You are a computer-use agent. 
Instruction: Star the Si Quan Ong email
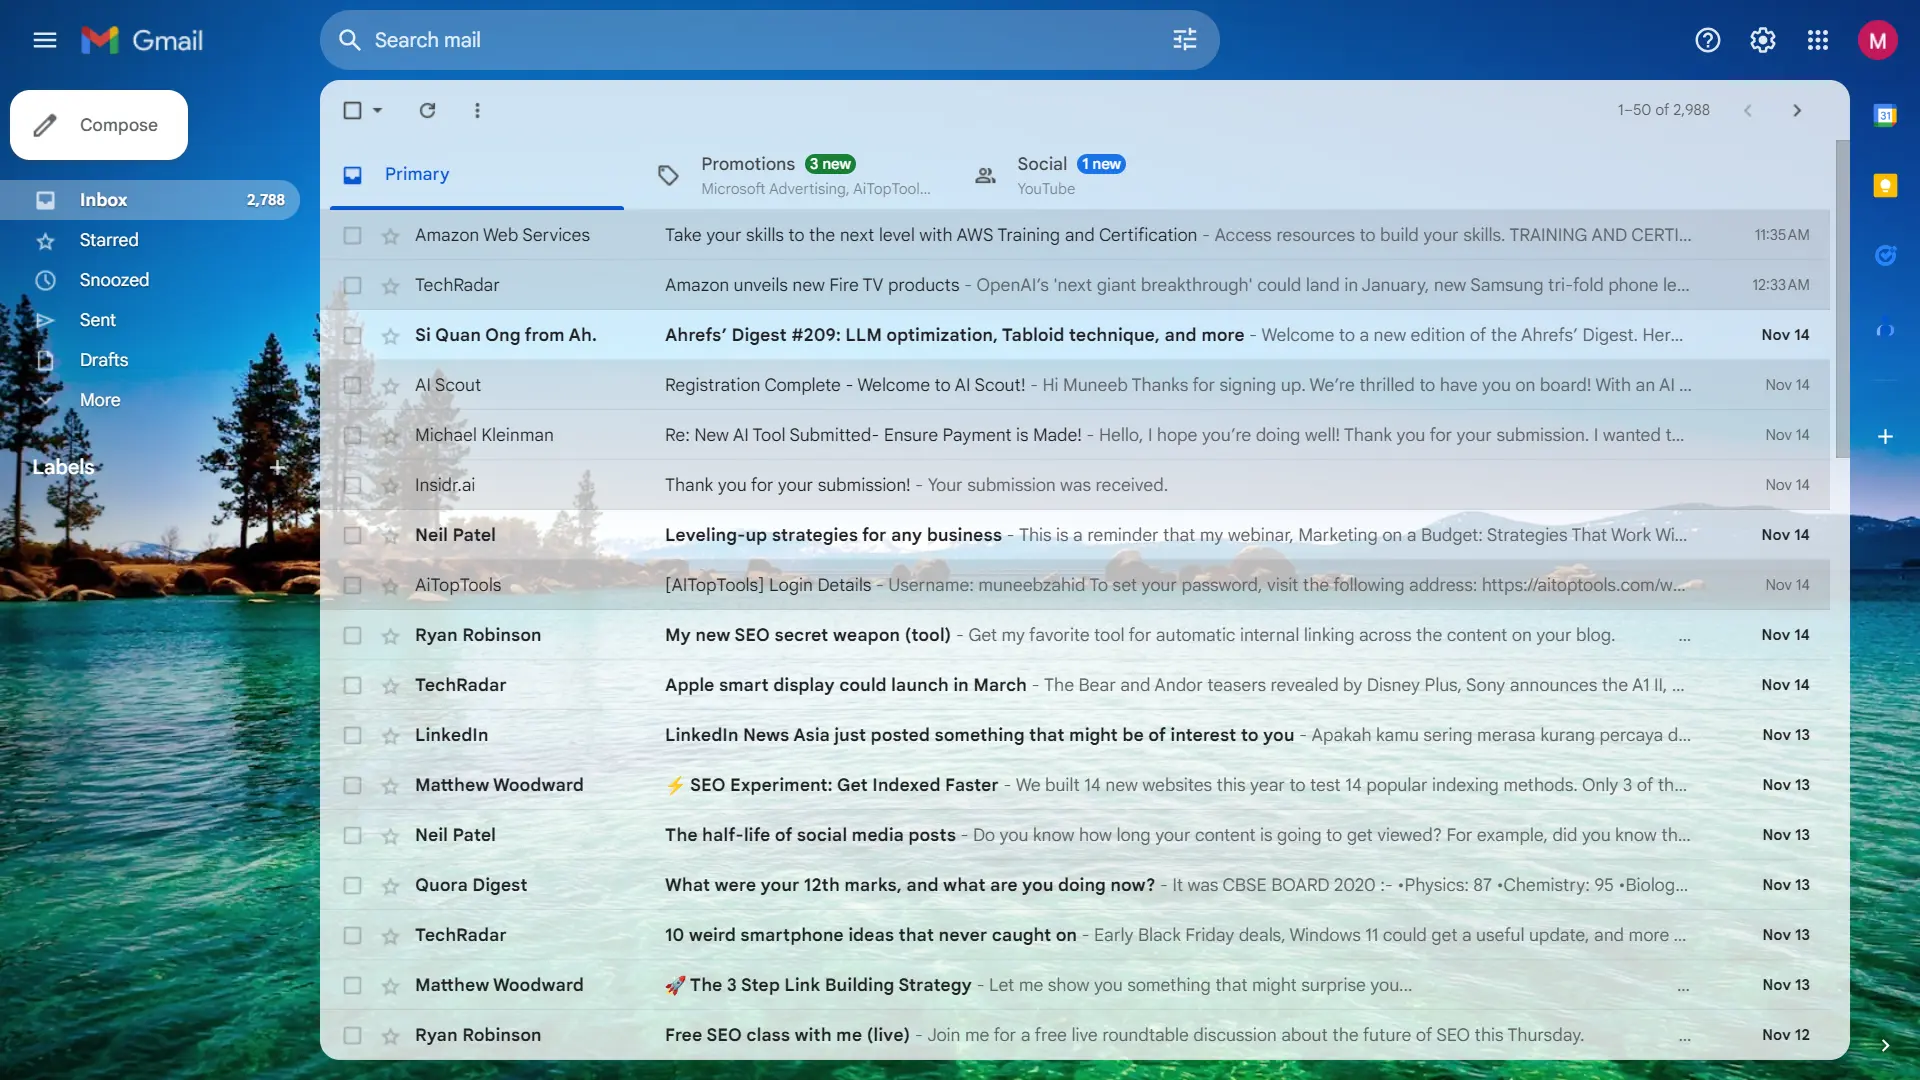click(x=390, y=336)
